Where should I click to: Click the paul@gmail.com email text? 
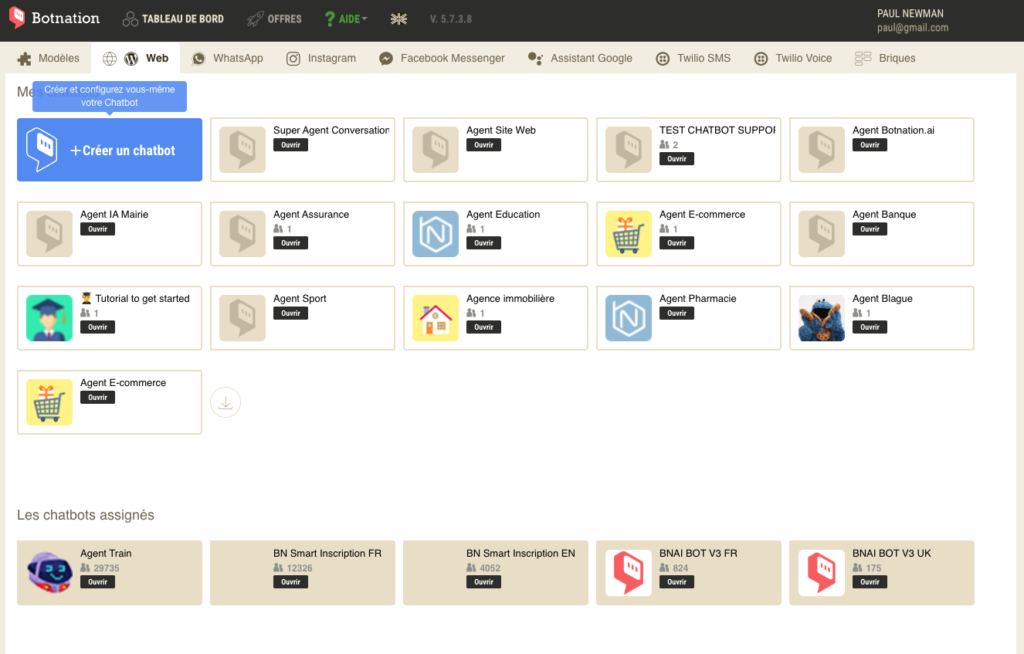(x=912, y=27)
